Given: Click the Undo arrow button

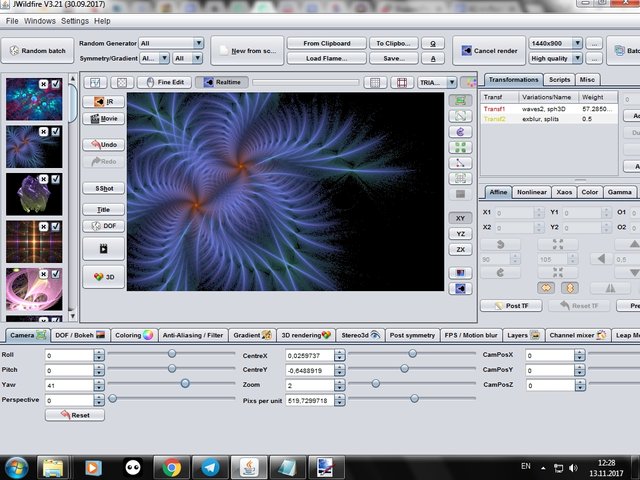Looking at the screenshot, I should point(103,145).
